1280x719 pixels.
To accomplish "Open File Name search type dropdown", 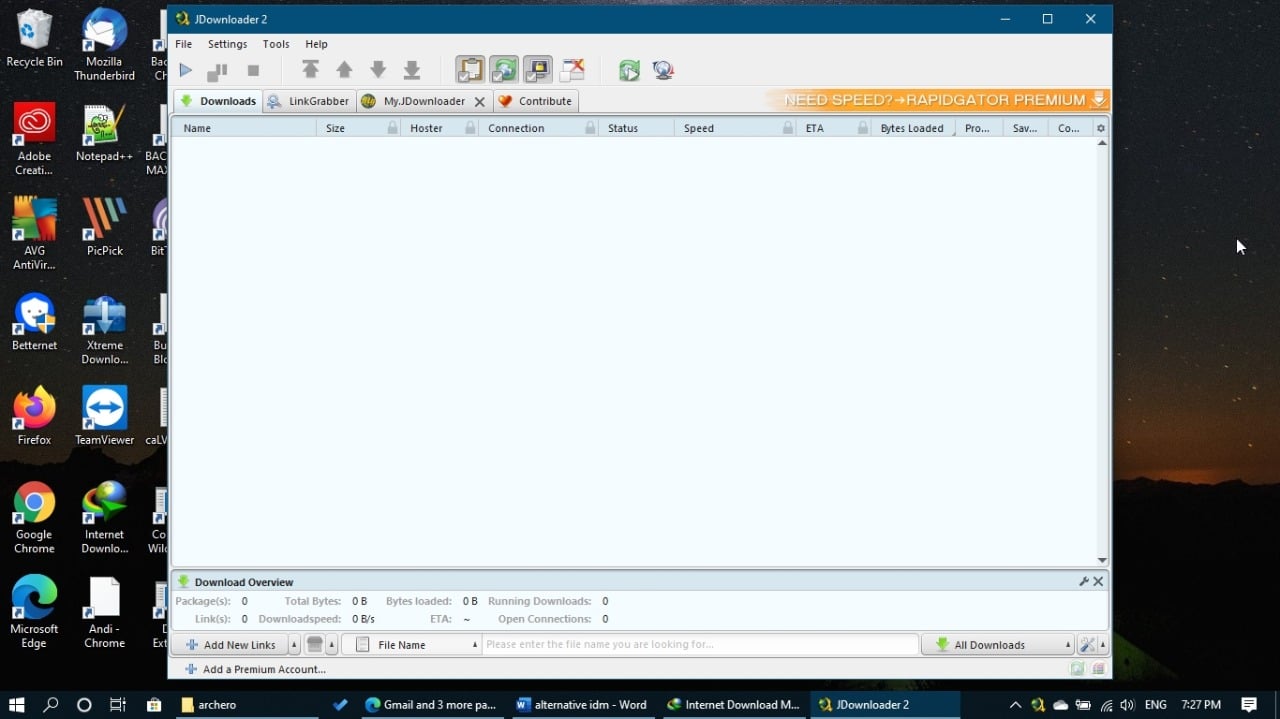I will (411, 645).
